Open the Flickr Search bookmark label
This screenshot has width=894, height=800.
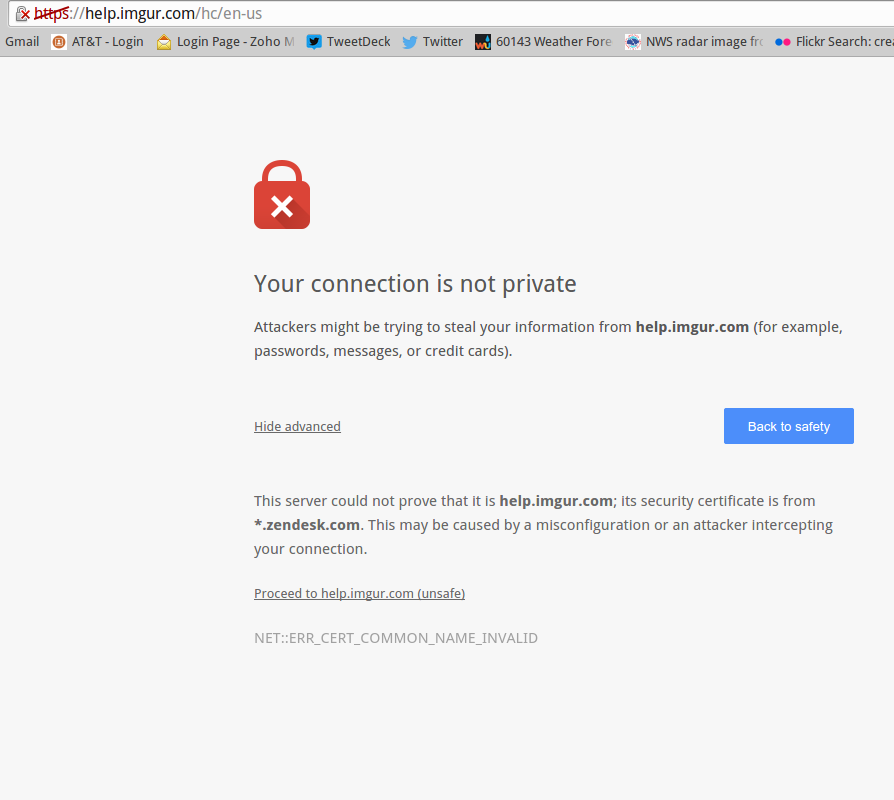click(x=844, y=42)
